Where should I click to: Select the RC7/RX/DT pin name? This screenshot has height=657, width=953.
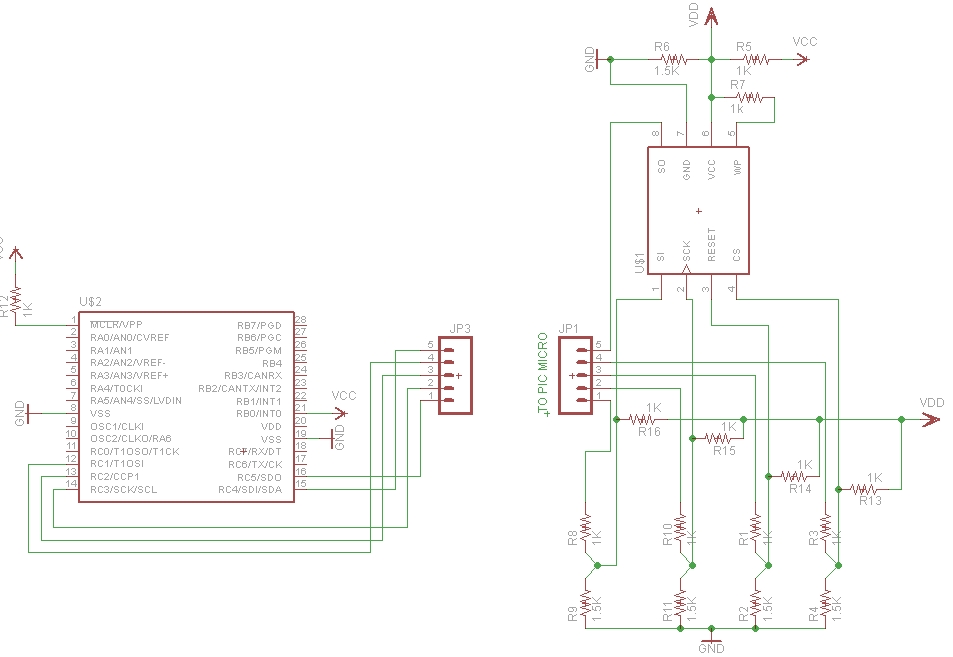click(255, 452)
